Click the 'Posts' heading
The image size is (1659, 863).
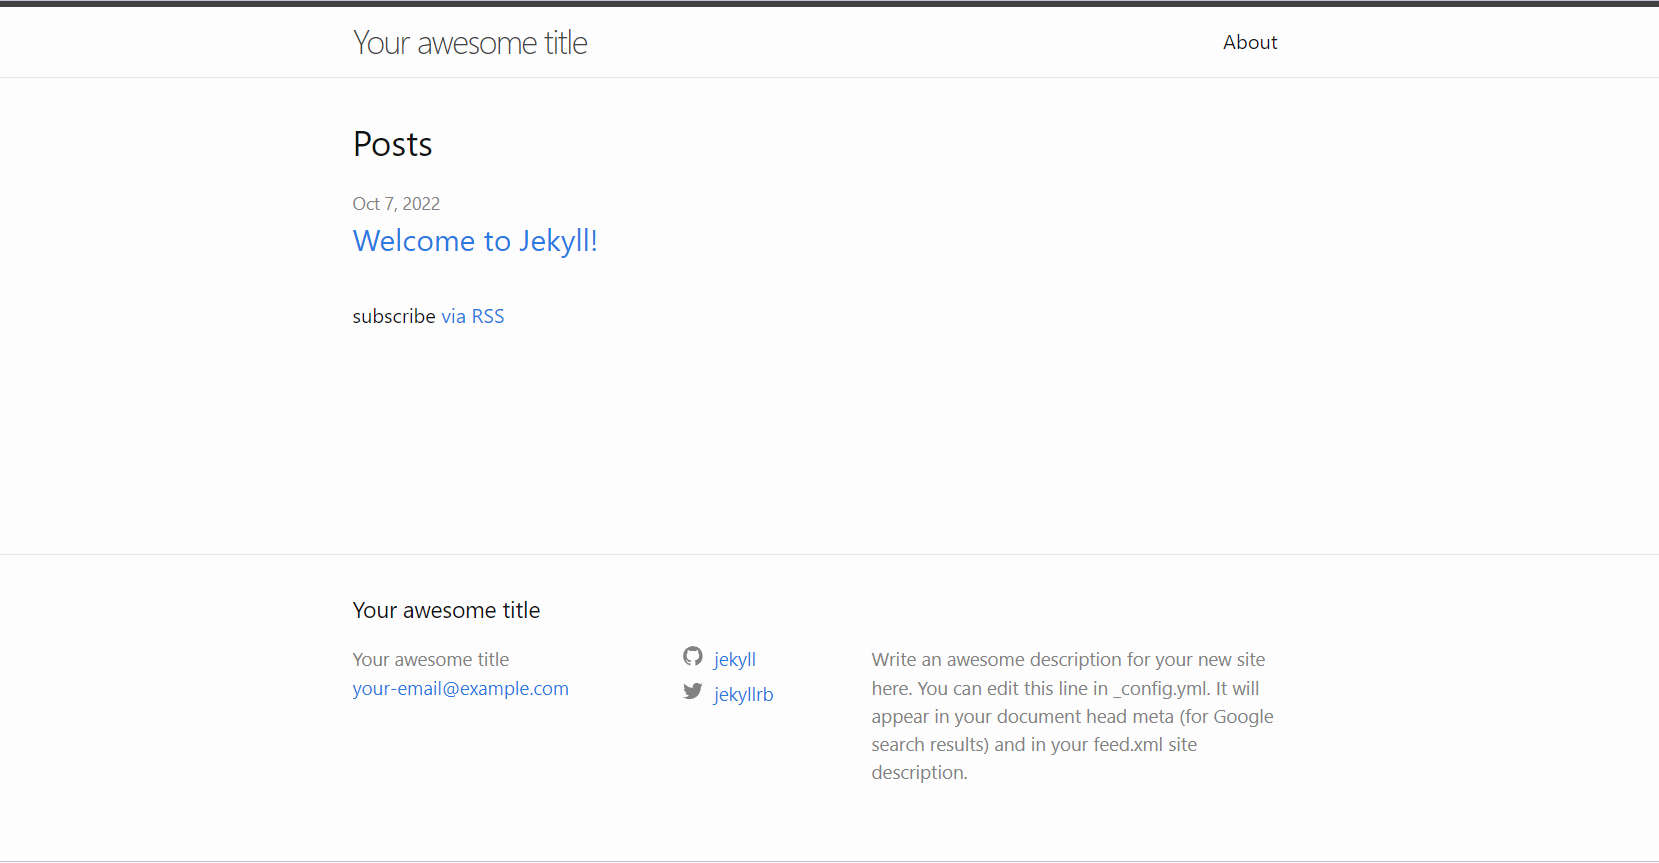tap(392, 145)
